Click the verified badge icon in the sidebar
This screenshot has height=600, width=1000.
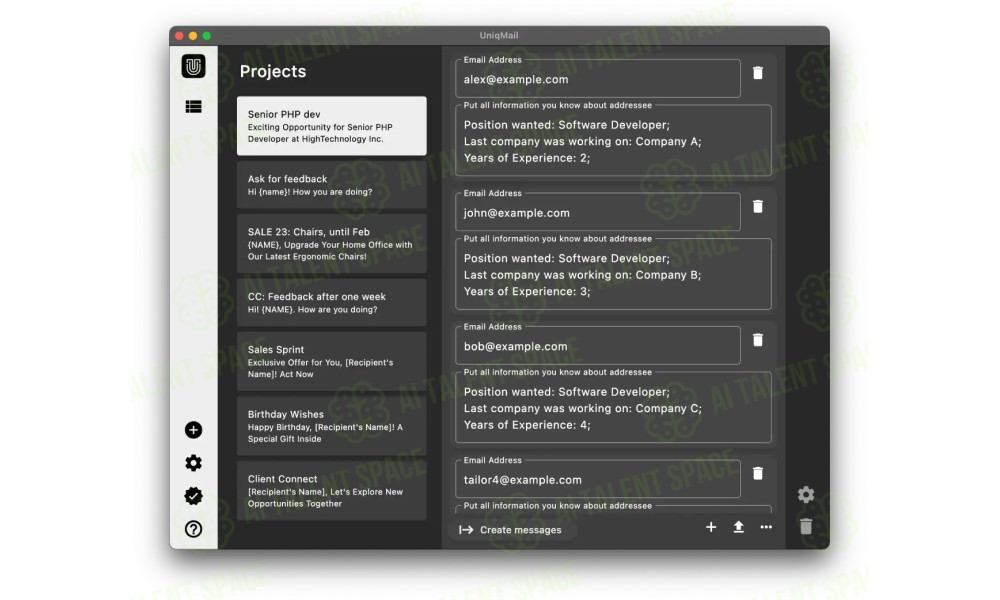coord(193,496)
